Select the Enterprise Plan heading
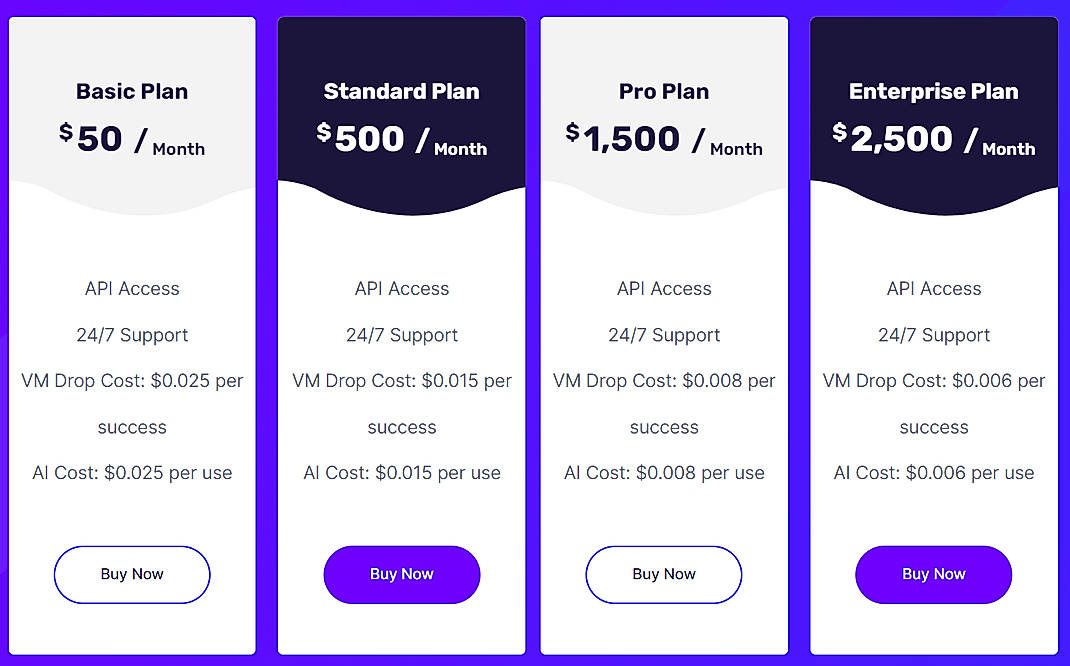1070x666 pixels. coord(933,91)
